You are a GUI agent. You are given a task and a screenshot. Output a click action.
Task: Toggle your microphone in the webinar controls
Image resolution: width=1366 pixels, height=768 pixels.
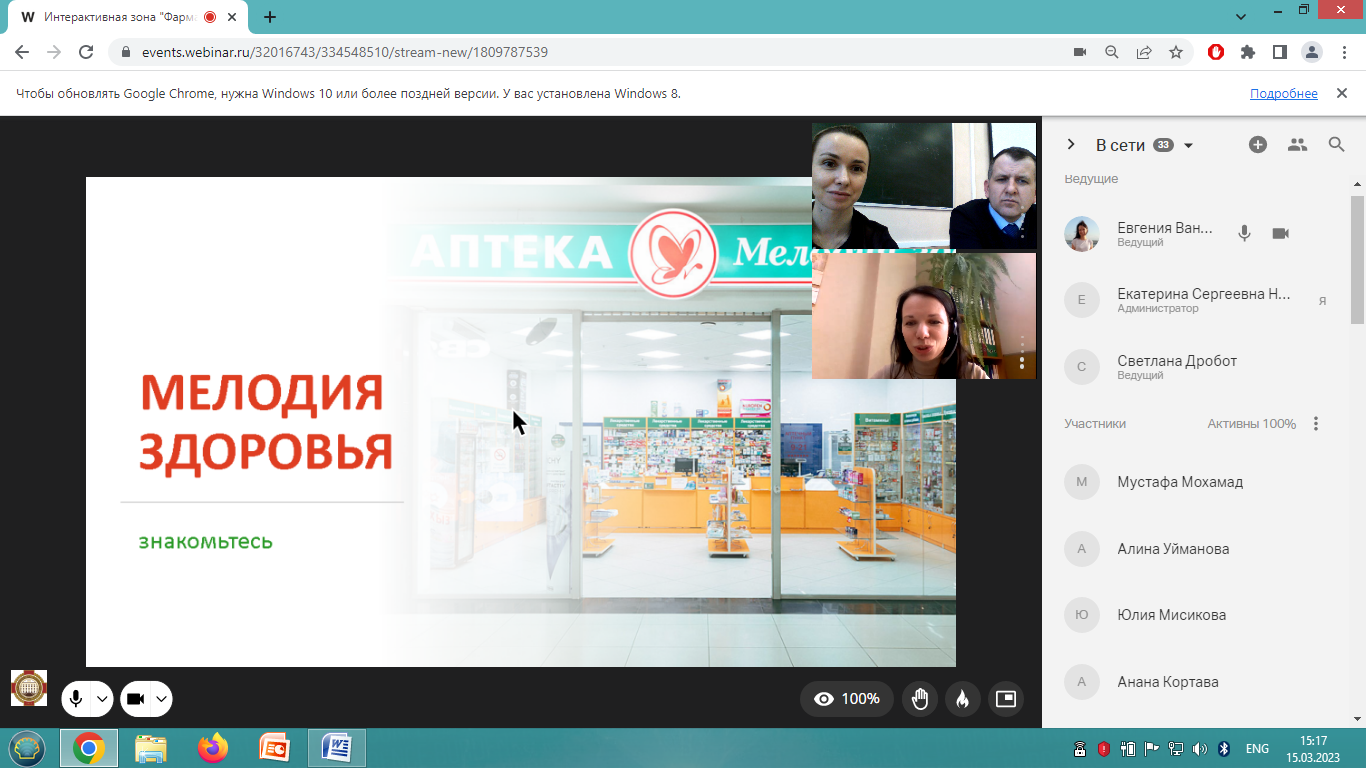76,699
